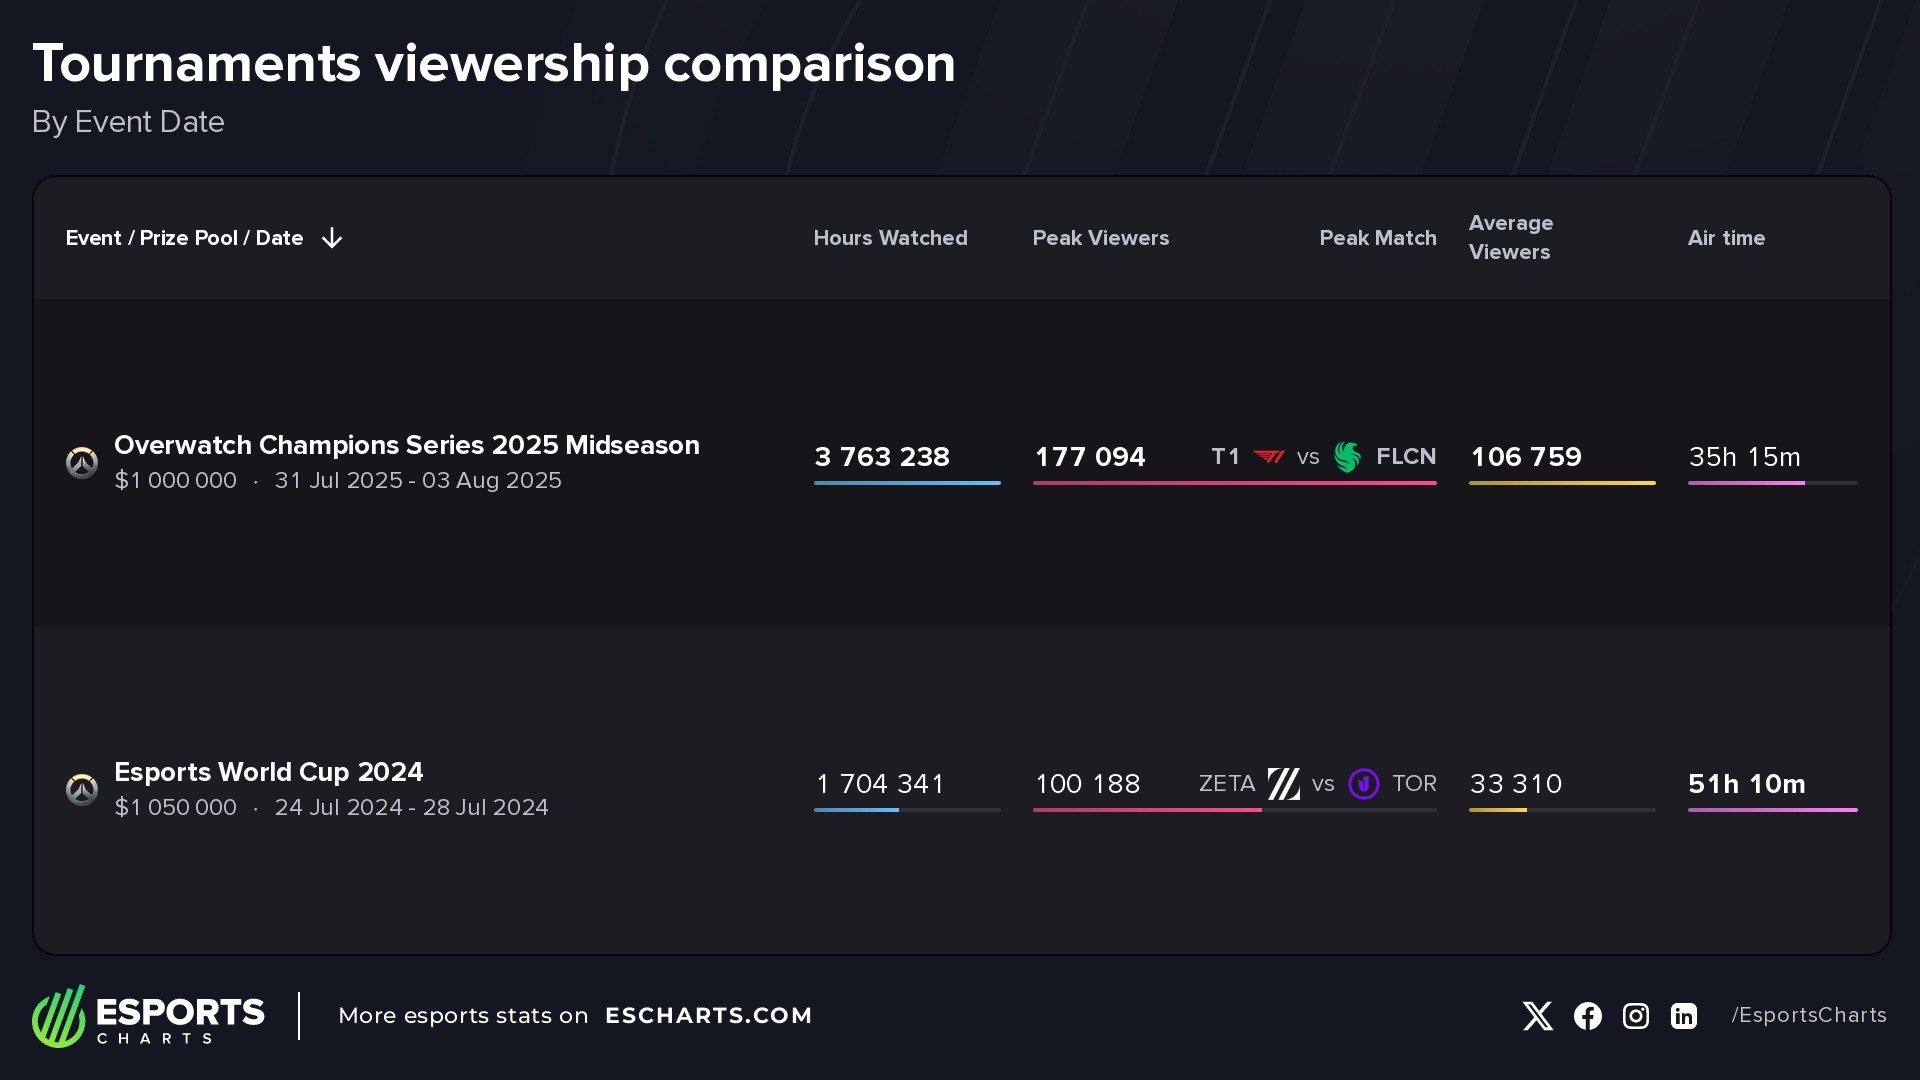Screen dimensions: 1920x1080
Task: Click the pink Air Time bar for Esports World Cup
Action: click(x=1772, y=809)
